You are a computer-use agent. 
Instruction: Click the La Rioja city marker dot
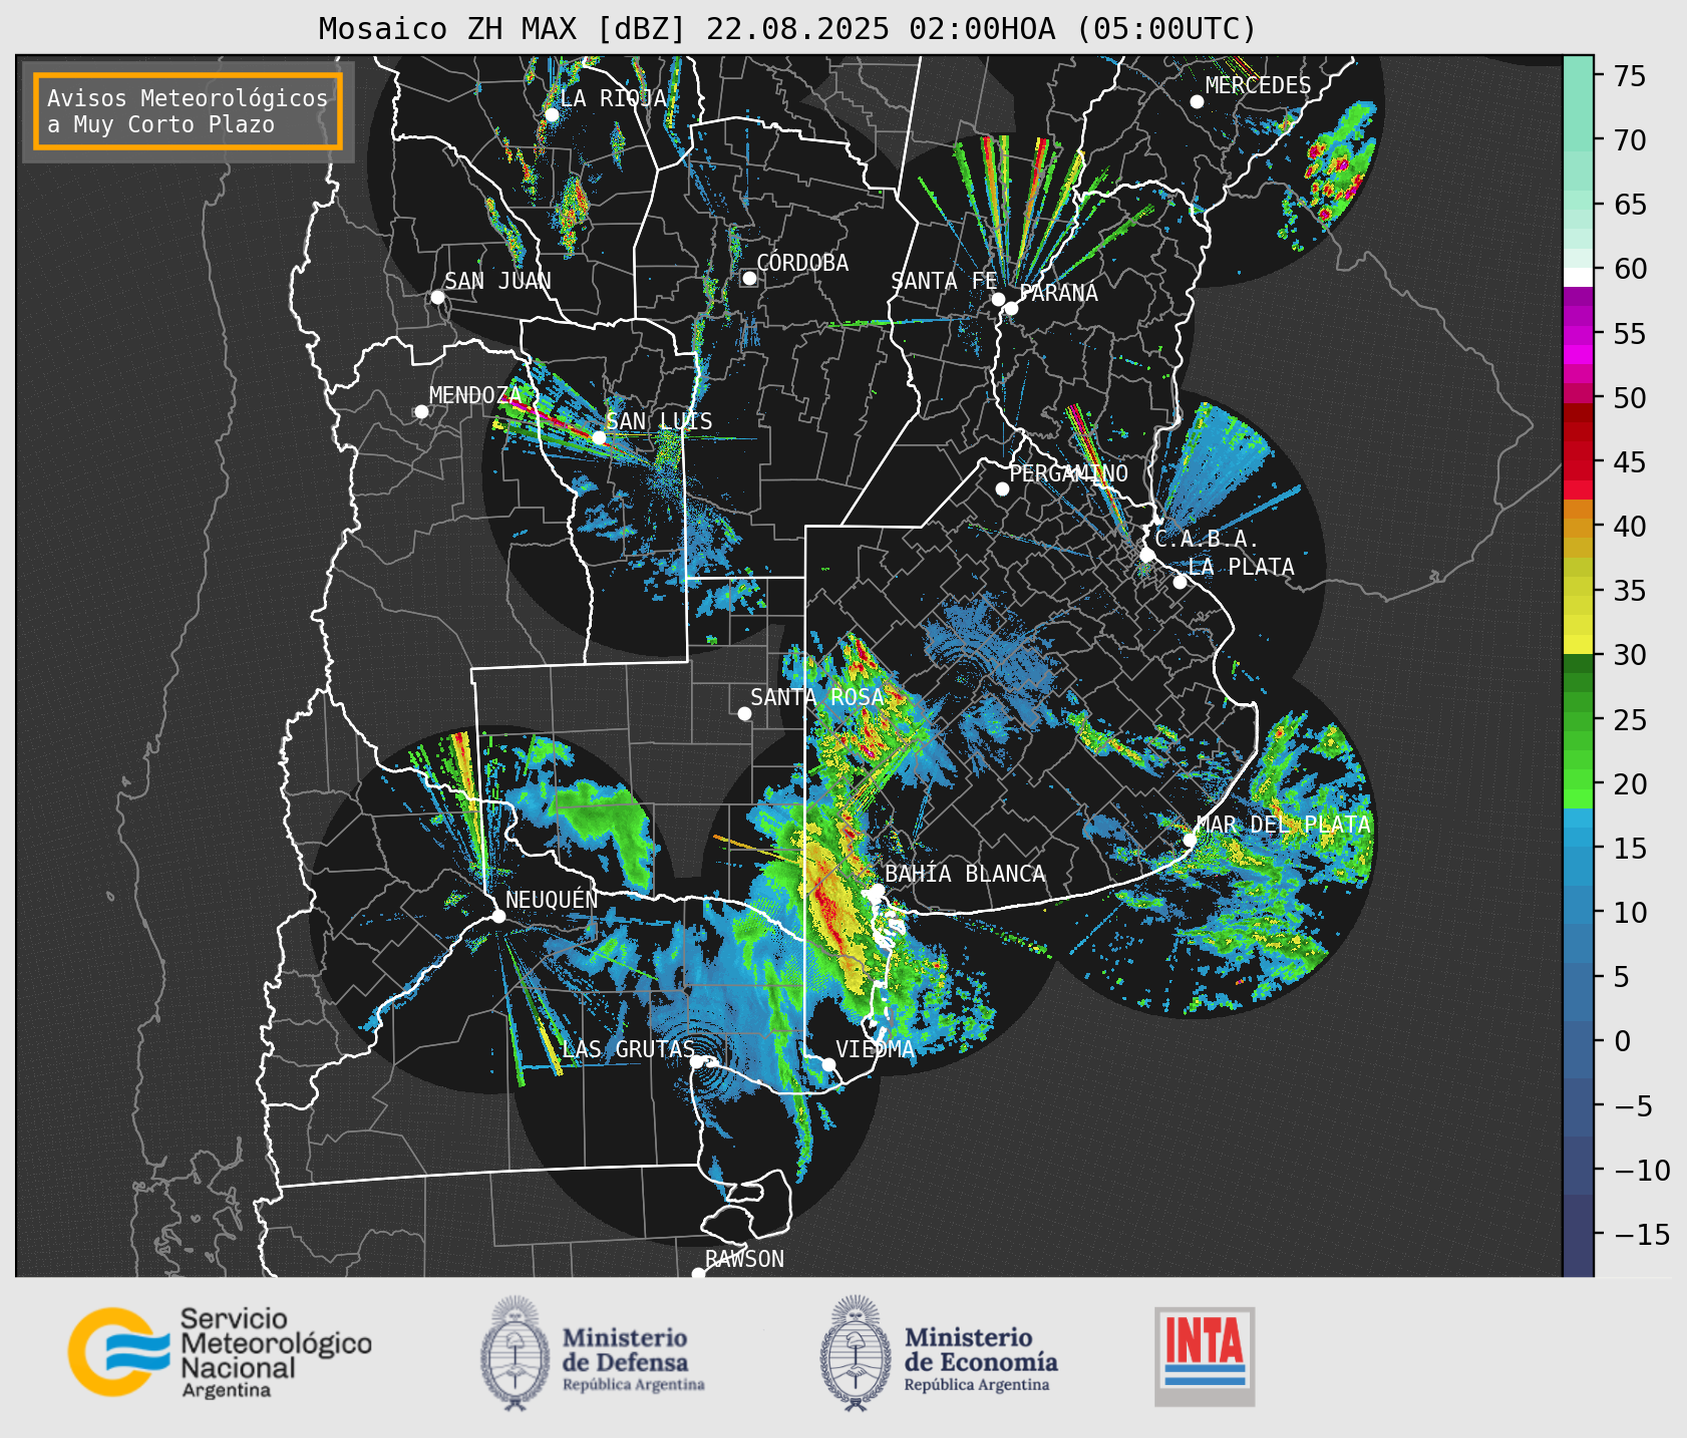[x=552, y=115]
